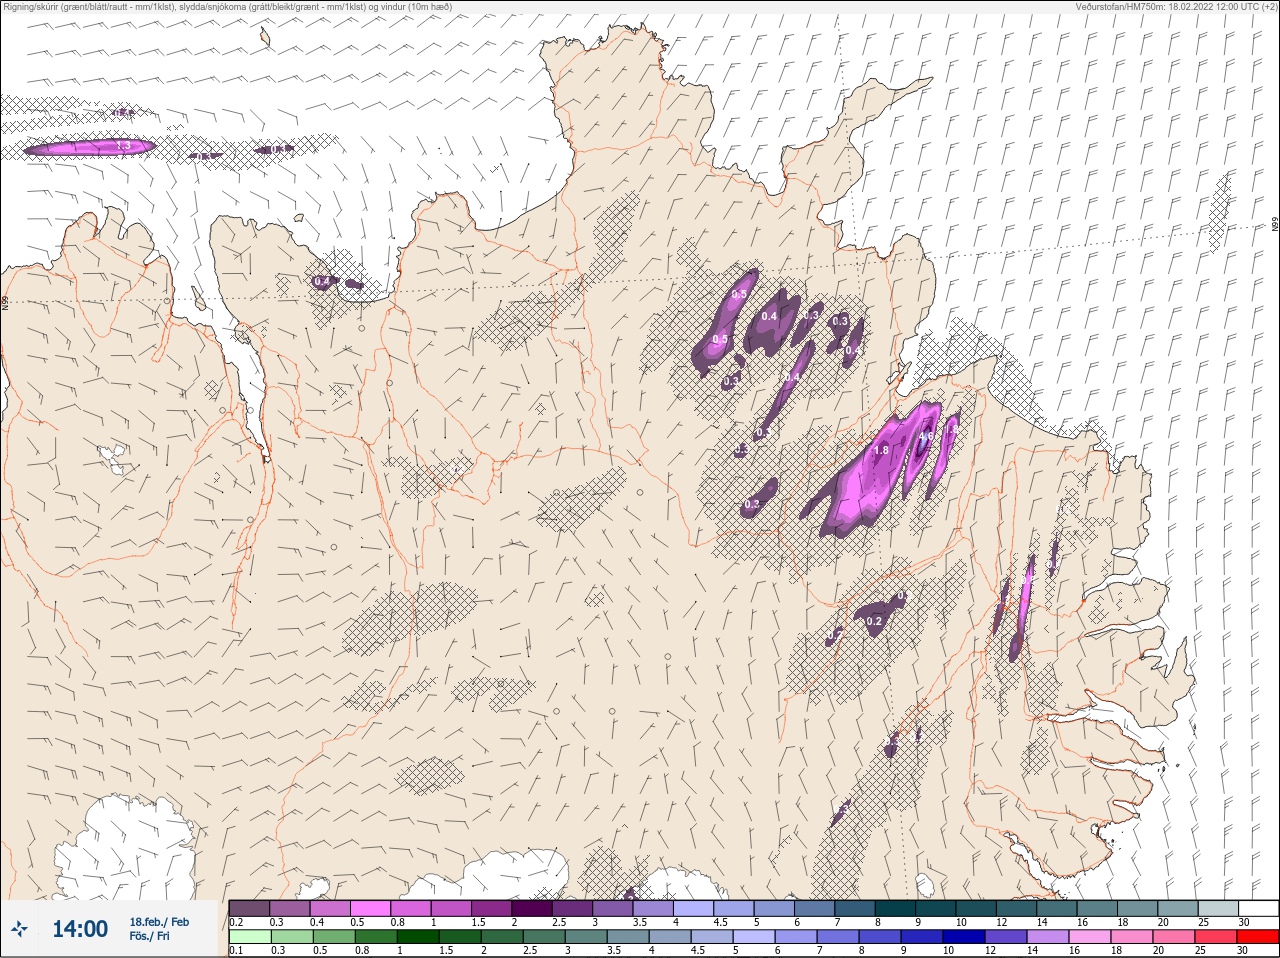The width and height of the screenshot is (1280, 958).
Task: Select the first dark mauve swatch of upper legend
Action: tap(249, 908)
